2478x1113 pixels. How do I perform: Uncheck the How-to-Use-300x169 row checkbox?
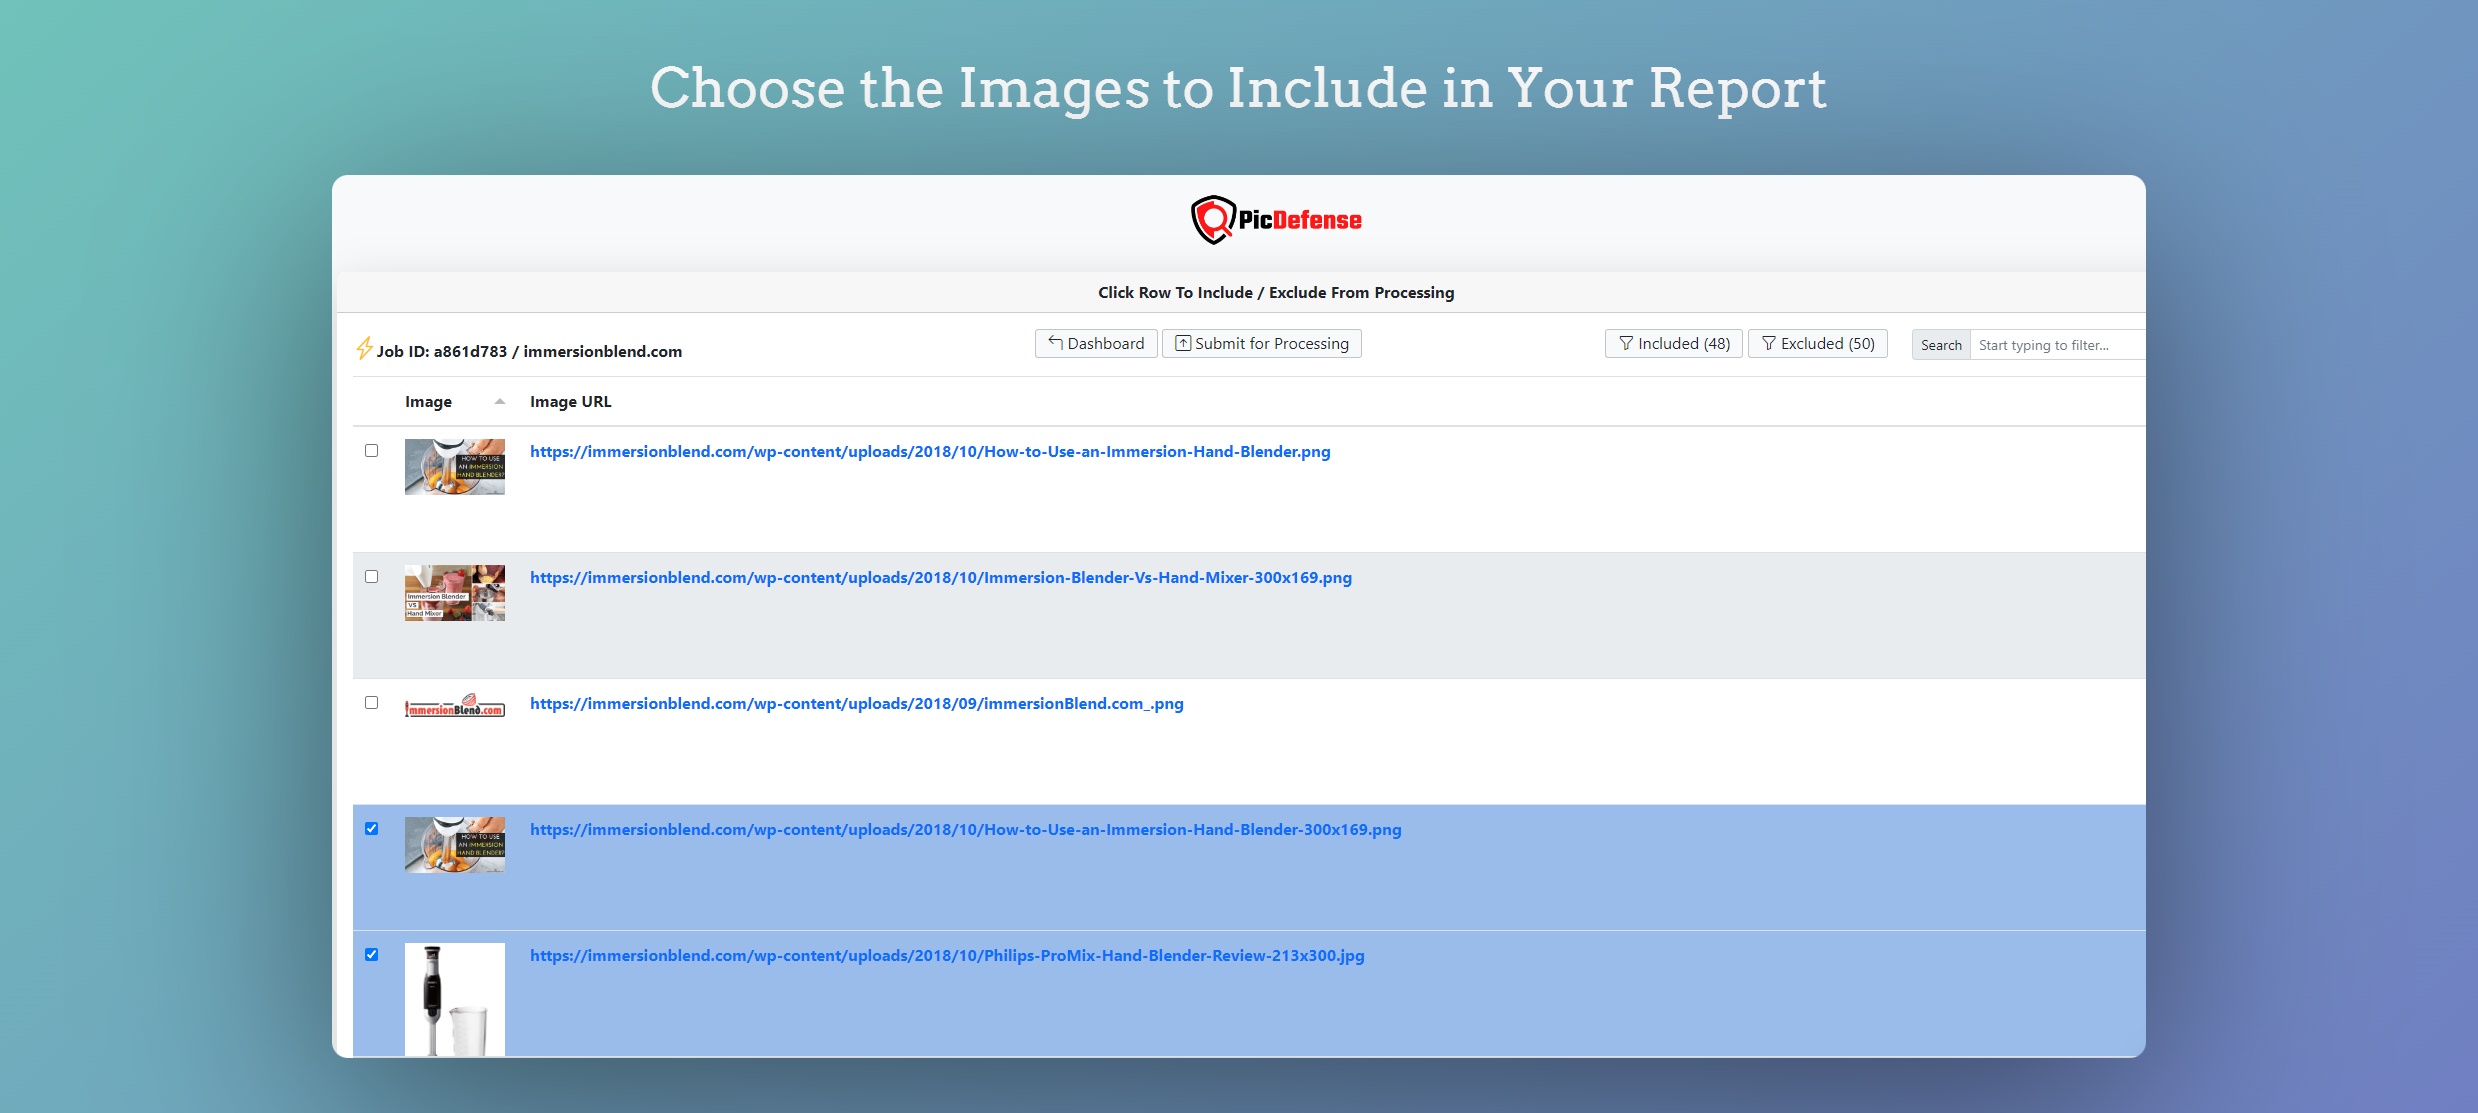point(372,828)
